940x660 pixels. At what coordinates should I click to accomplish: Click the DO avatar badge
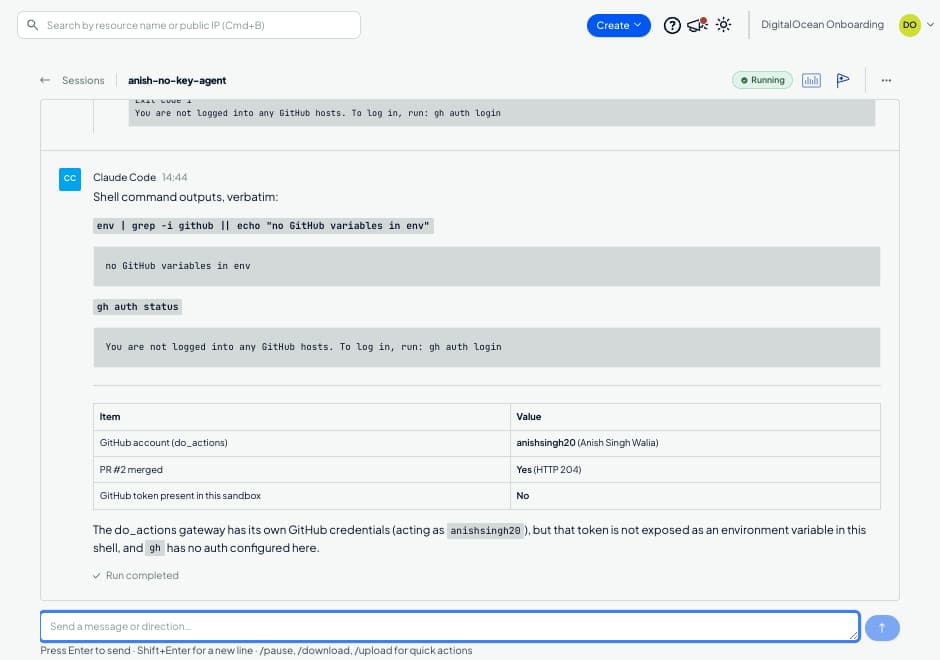click(x=909, y=25)
